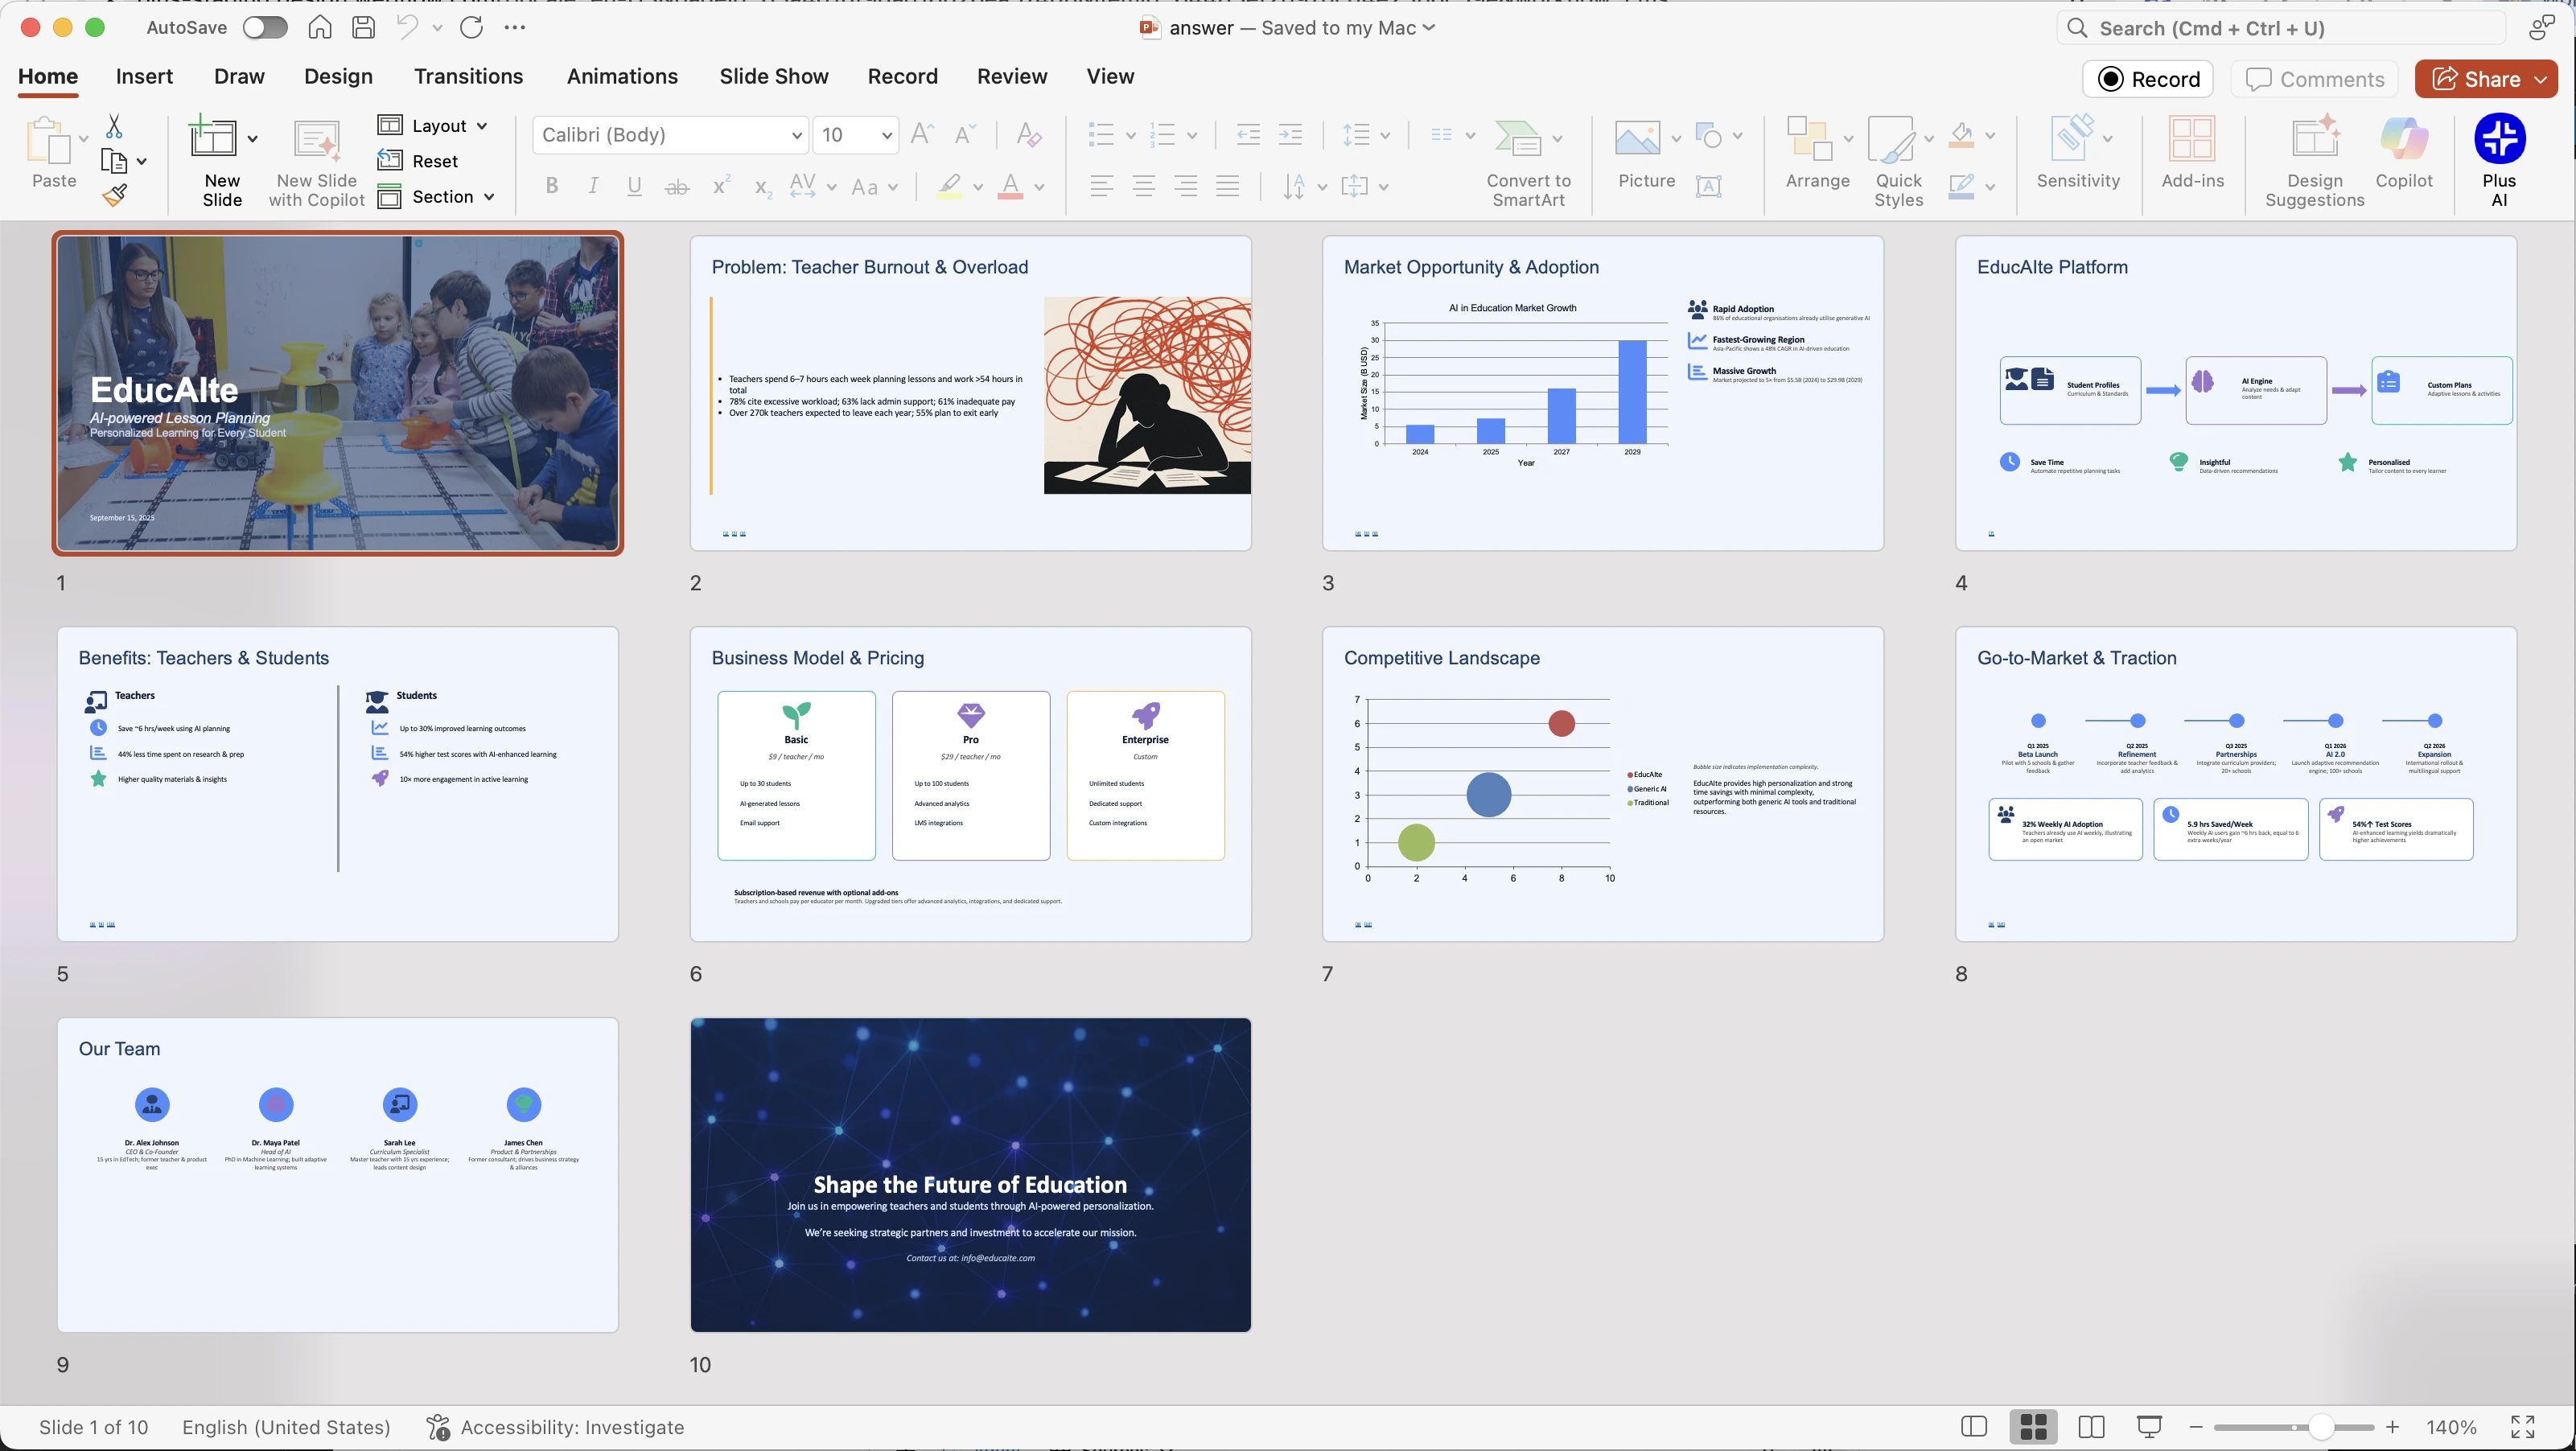Click the Cut scissors icon
The width and height of the screenshot is (2576, 1451).
114,127
